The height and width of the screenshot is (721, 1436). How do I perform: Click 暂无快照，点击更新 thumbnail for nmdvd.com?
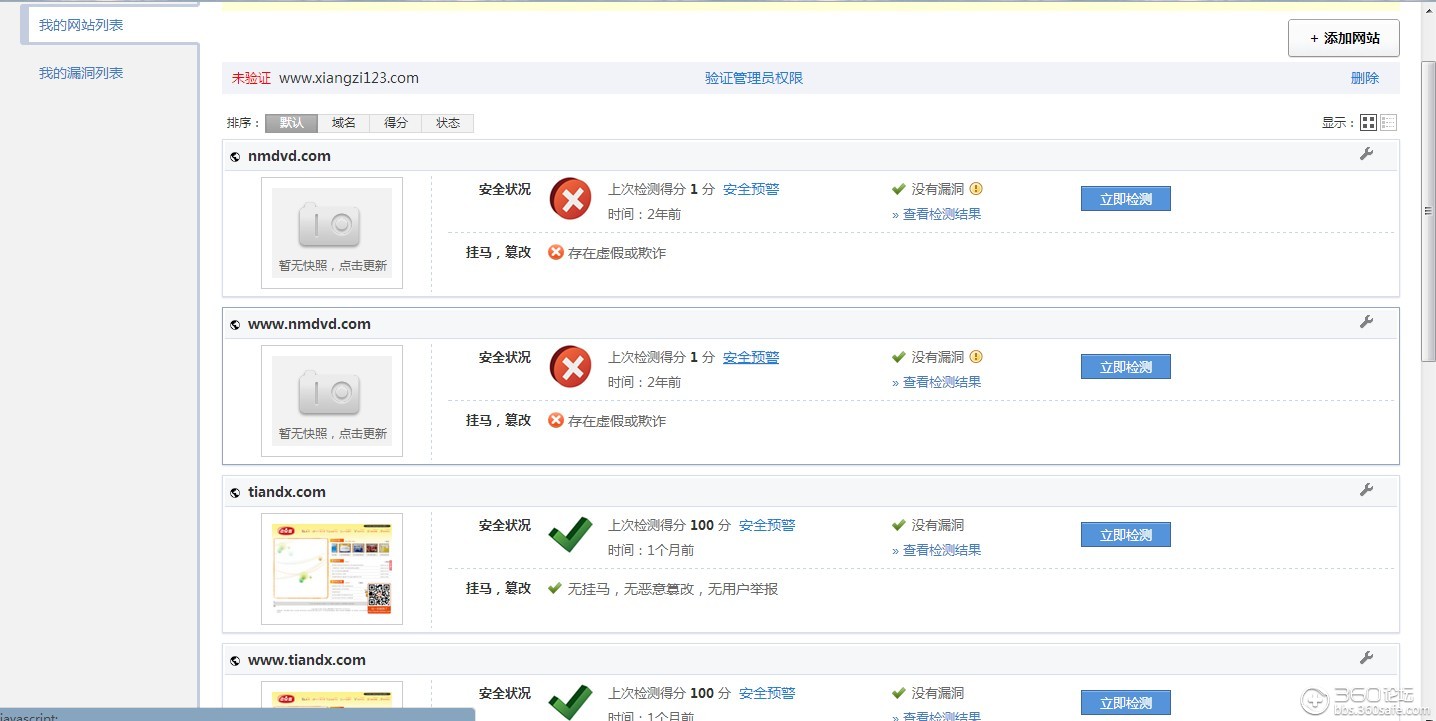(332, 232)
